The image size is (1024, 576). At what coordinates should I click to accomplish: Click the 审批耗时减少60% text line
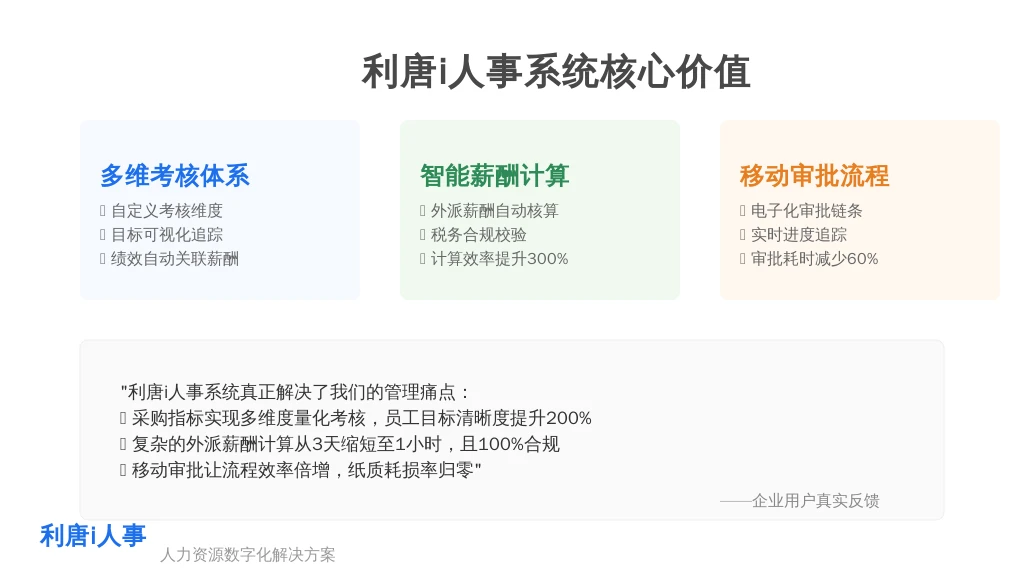tap(814, 259)
